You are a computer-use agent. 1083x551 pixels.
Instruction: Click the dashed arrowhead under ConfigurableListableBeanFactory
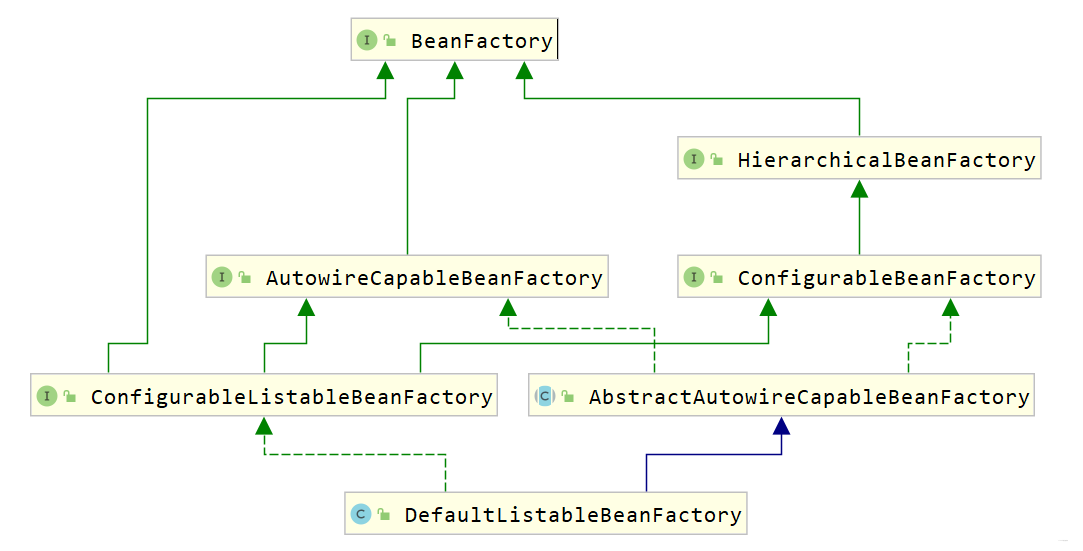264,425
